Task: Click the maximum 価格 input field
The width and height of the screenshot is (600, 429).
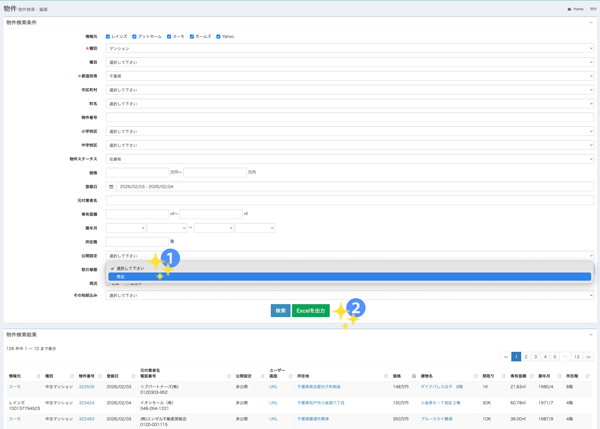Action: click(215, 173)
